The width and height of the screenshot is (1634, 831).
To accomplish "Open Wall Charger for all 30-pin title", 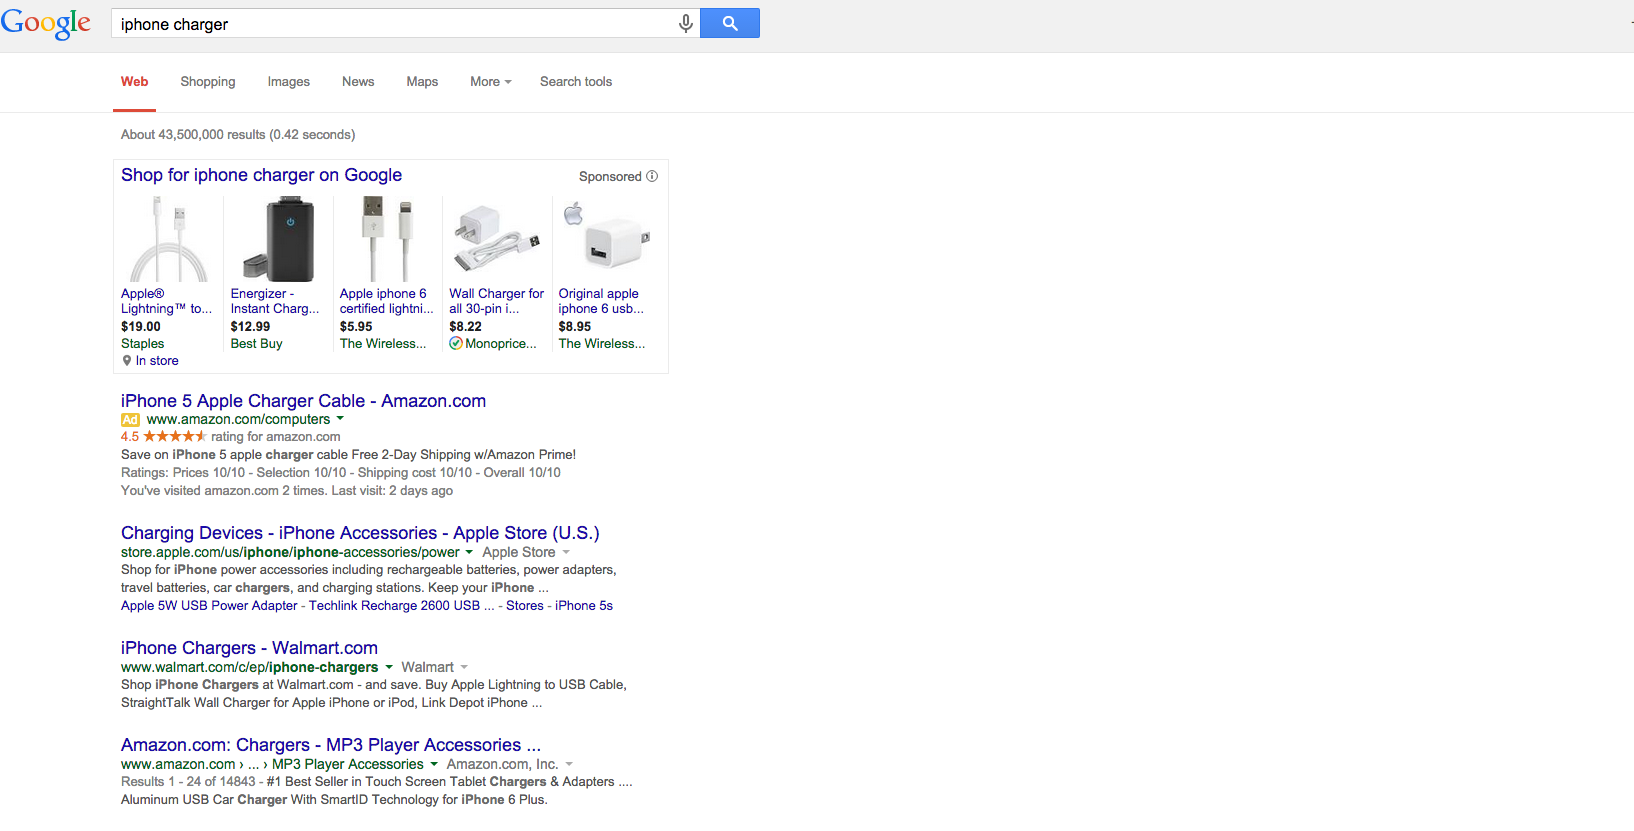I will 497,301.
